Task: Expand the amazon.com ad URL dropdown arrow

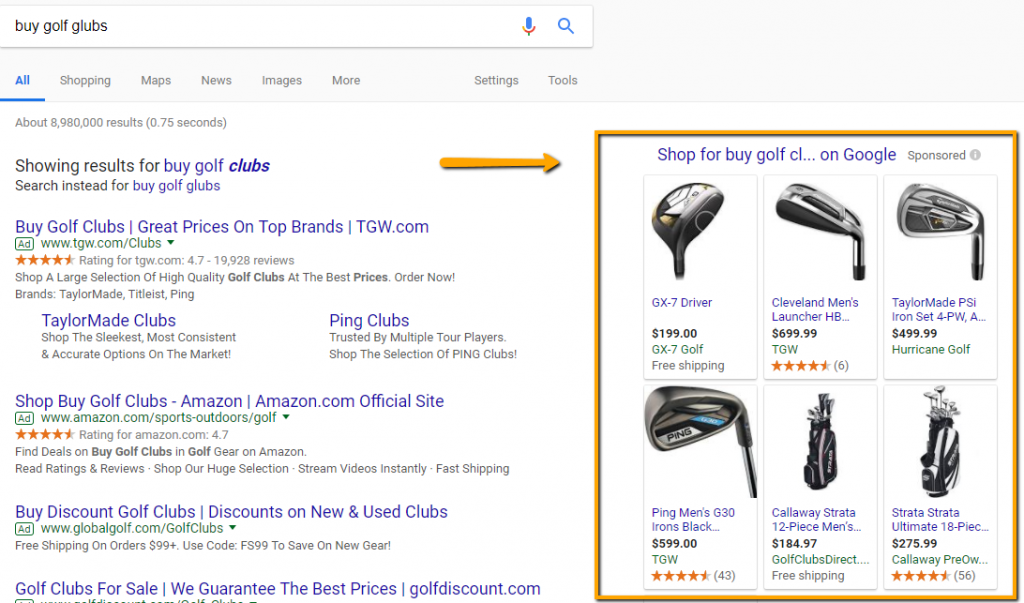Action: click(285, 417)
